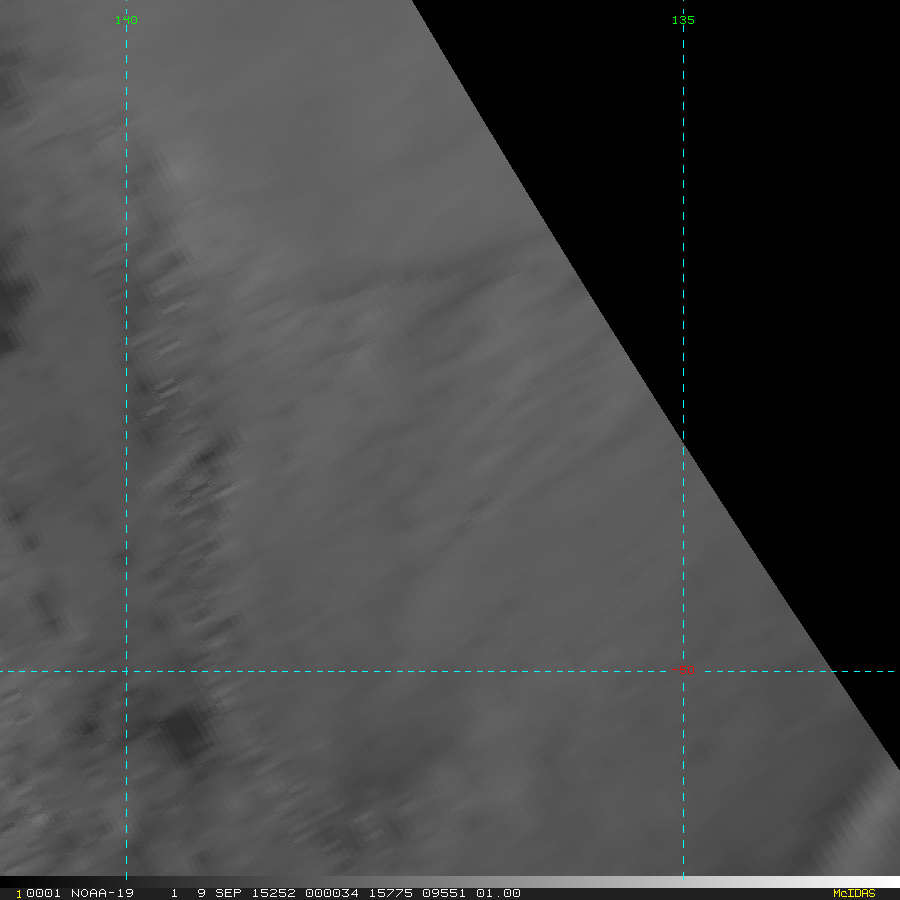This screenshot has width=900, height=900.
Task: Click the band number 1 in status bar
Action: coord(174,893)
